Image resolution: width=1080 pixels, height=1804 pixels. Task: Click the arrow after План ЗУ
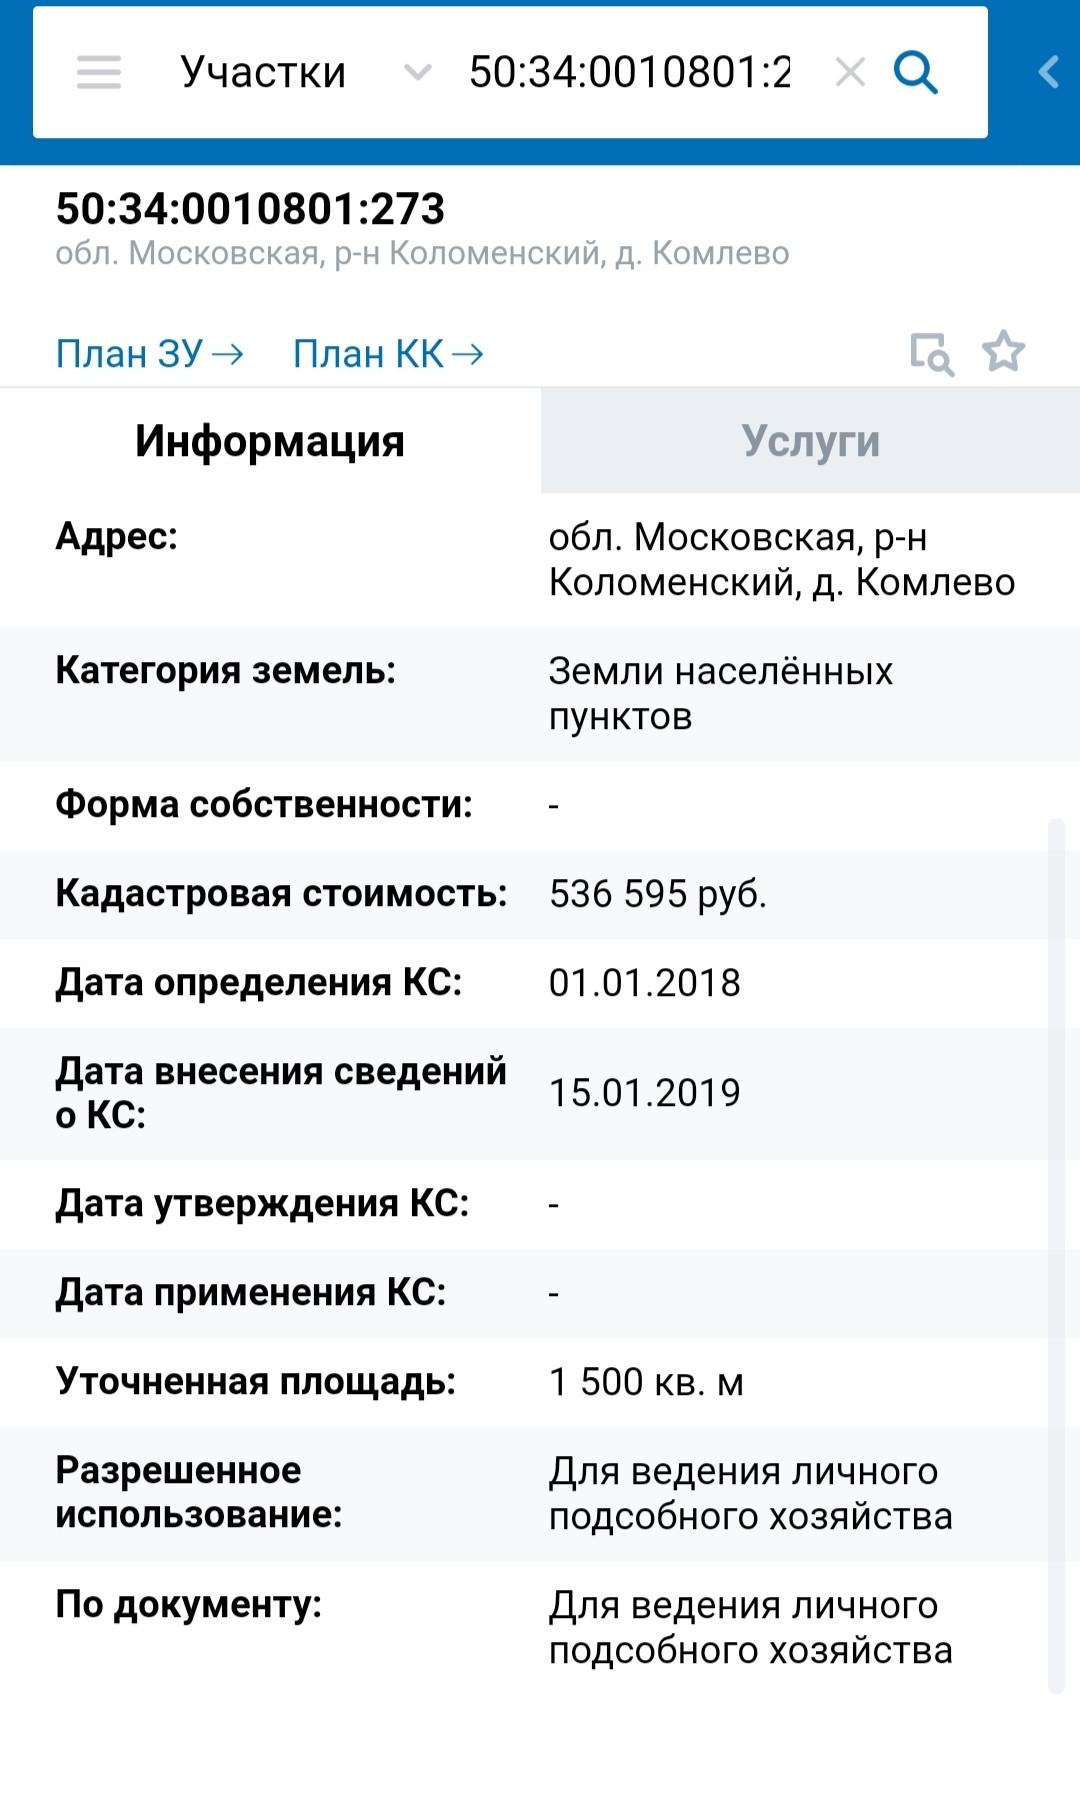coord(228,354)
